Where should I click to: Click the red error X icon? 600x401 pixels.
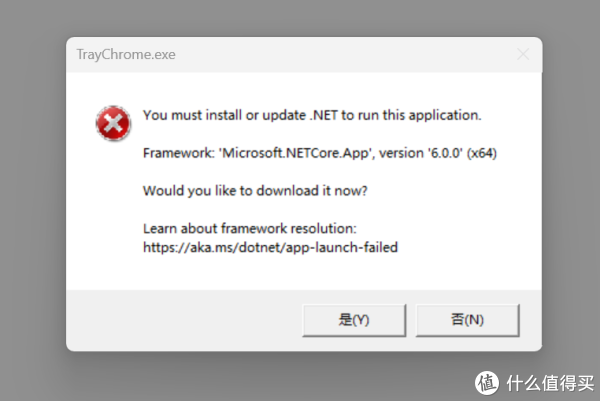tap(111, 123)
